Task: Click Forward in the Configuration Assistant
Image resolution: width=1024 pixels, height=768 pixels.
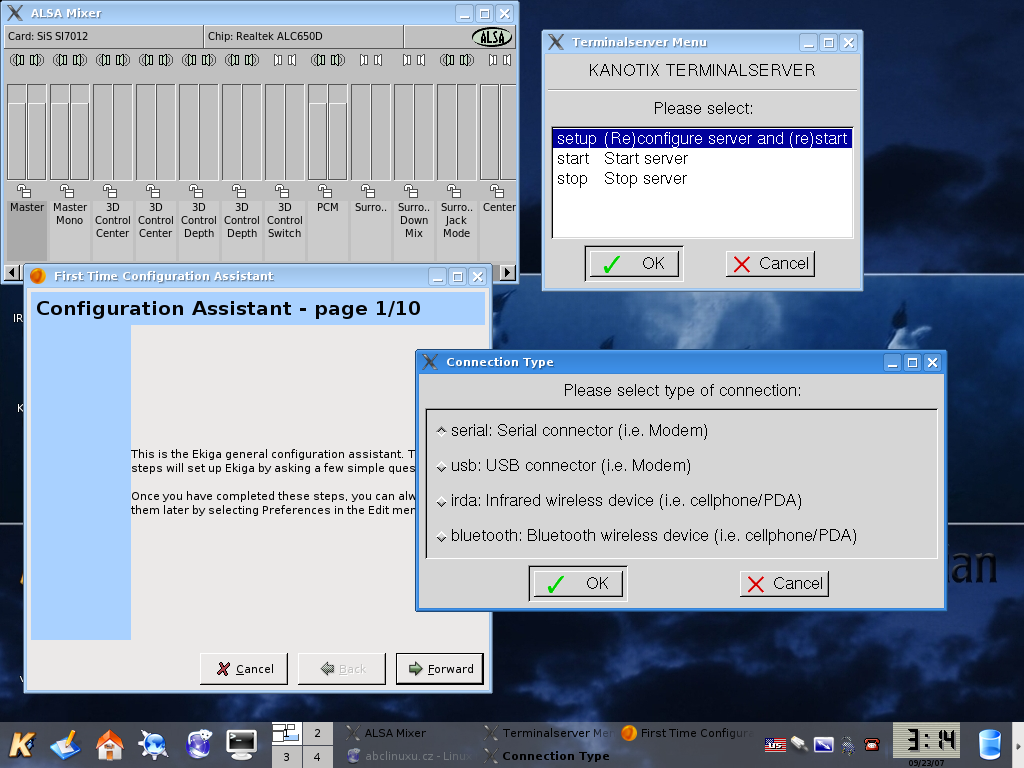Action: [x=440, y=669]
